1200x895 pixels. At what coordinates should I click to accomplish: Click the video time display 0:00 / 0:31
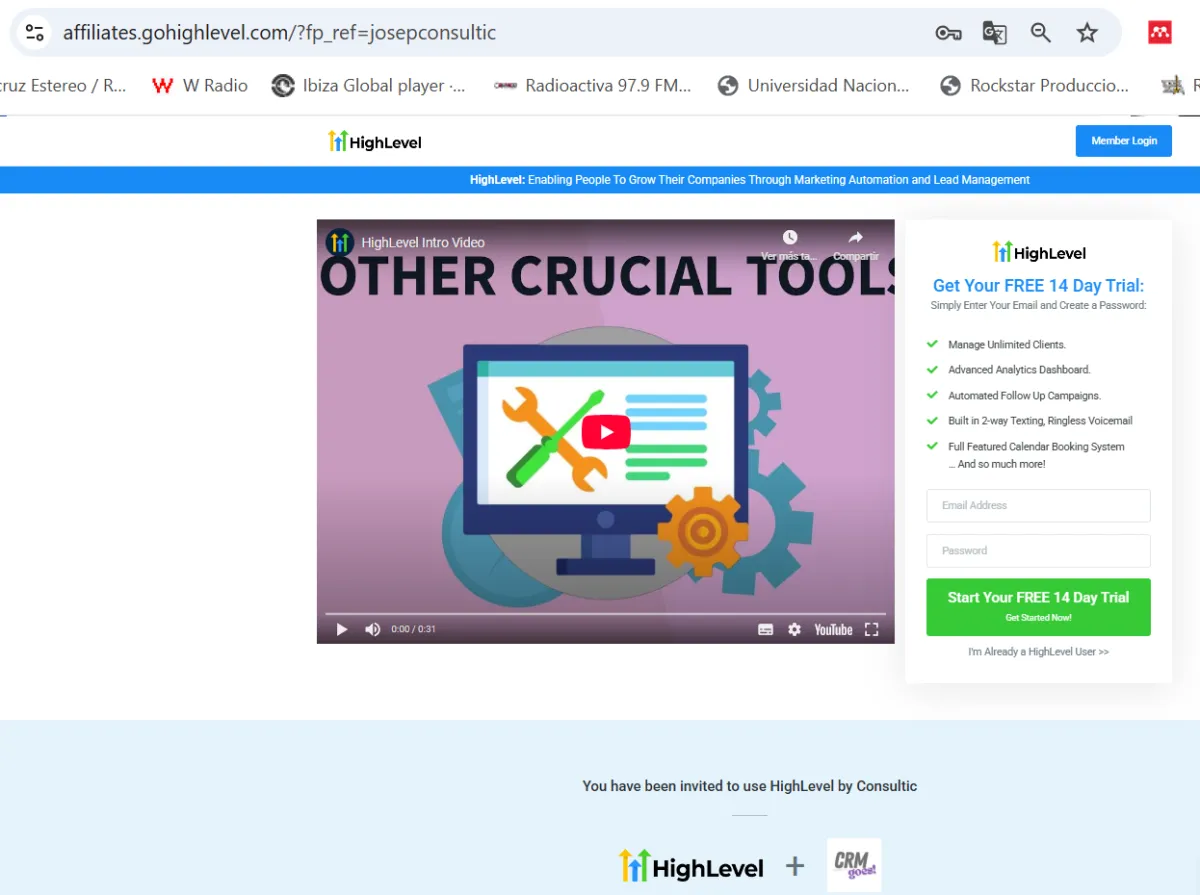pyautogui.click(x=413, y=630)
